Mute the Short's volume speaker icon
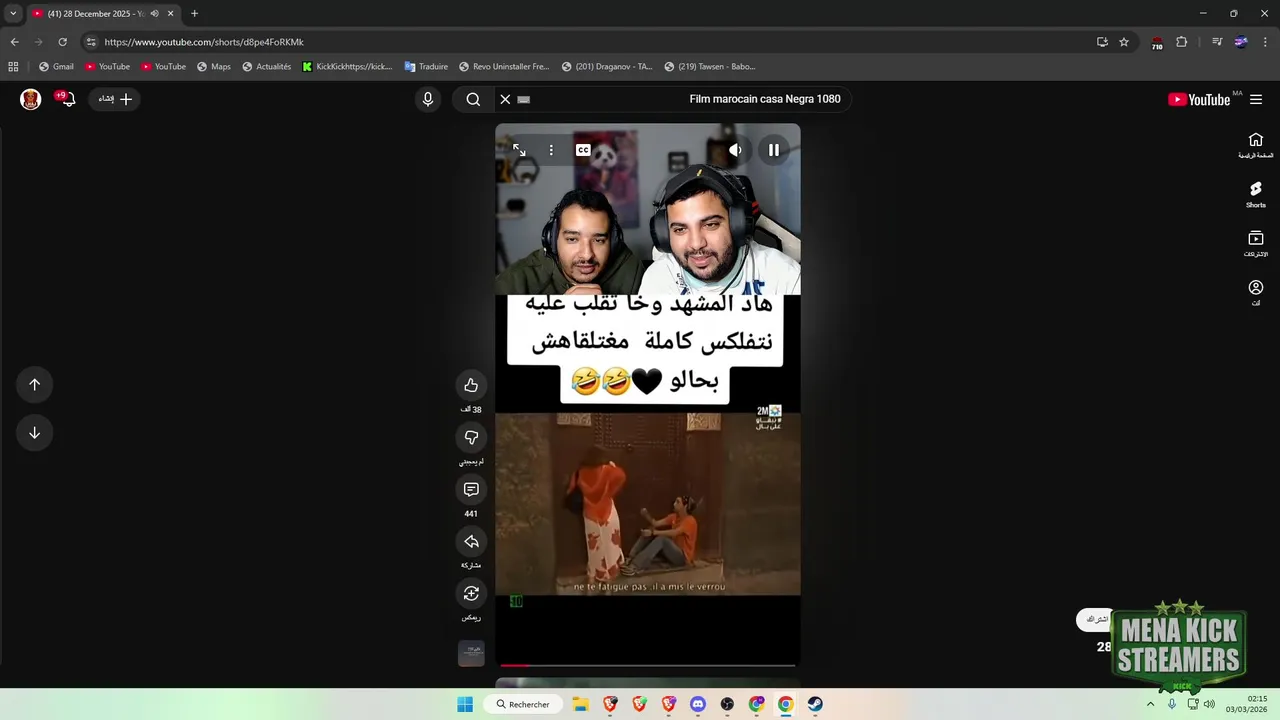 735,150
